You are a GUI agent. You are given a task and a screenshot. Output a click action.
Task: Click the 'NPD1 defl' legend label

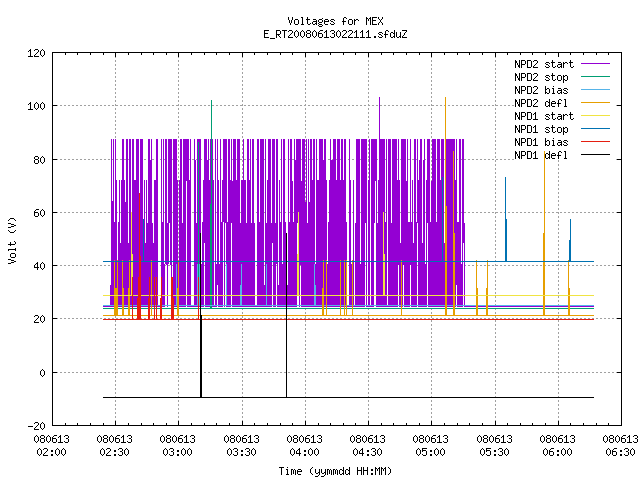[x=541, y=156]
